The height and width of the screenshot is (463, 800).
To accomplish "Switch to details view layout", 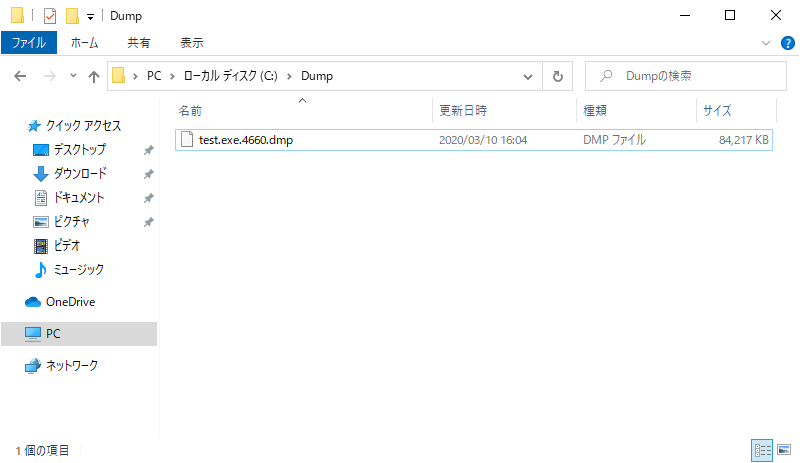I will pos(762,450).
